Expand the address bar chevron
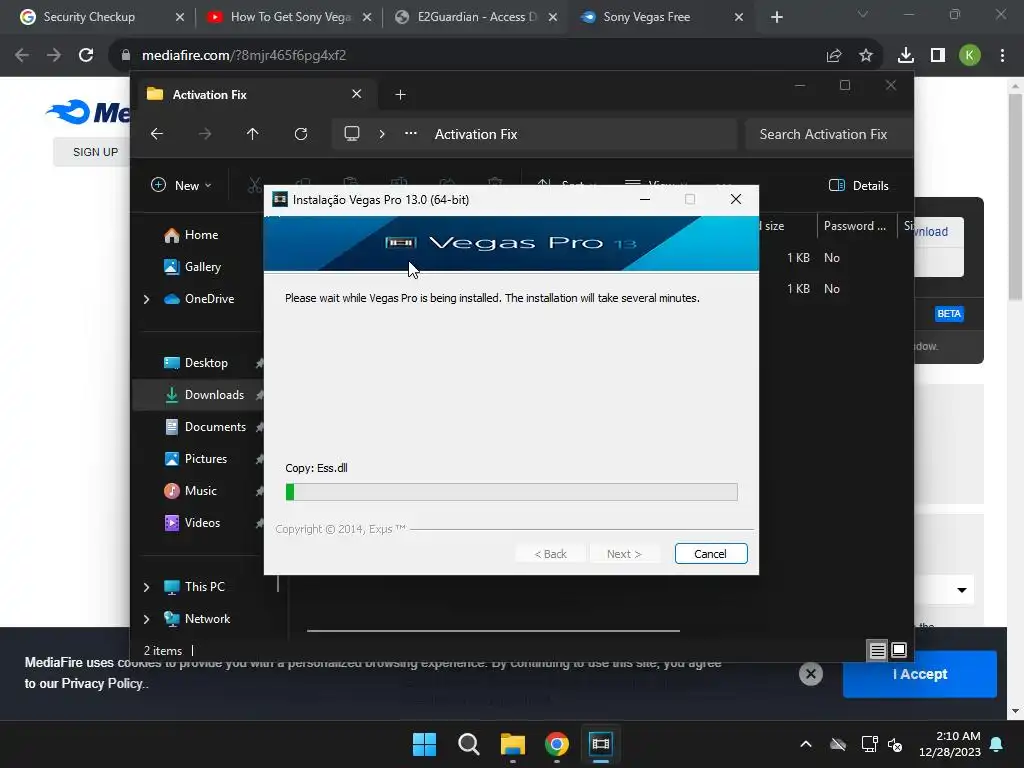Viewport: 1024px width, 768px height. point(382,134)
